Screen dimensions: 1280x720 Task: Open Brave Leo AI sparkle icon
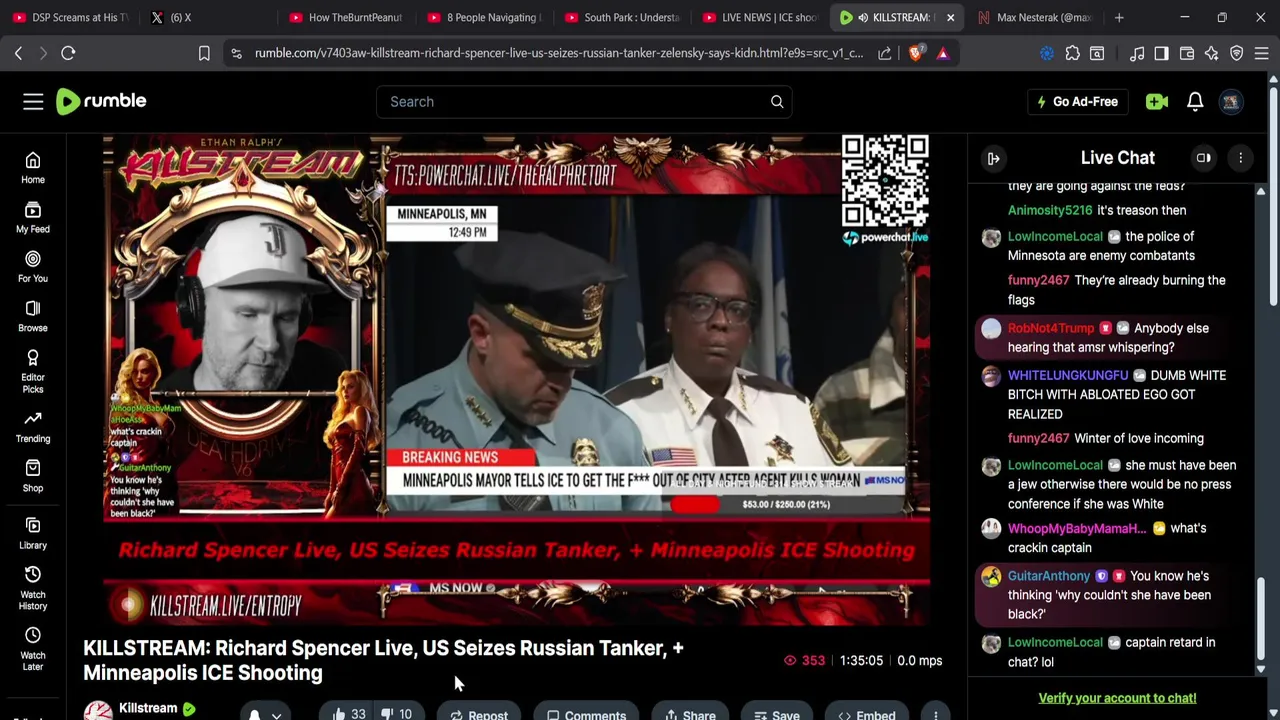pos(1211,53)
